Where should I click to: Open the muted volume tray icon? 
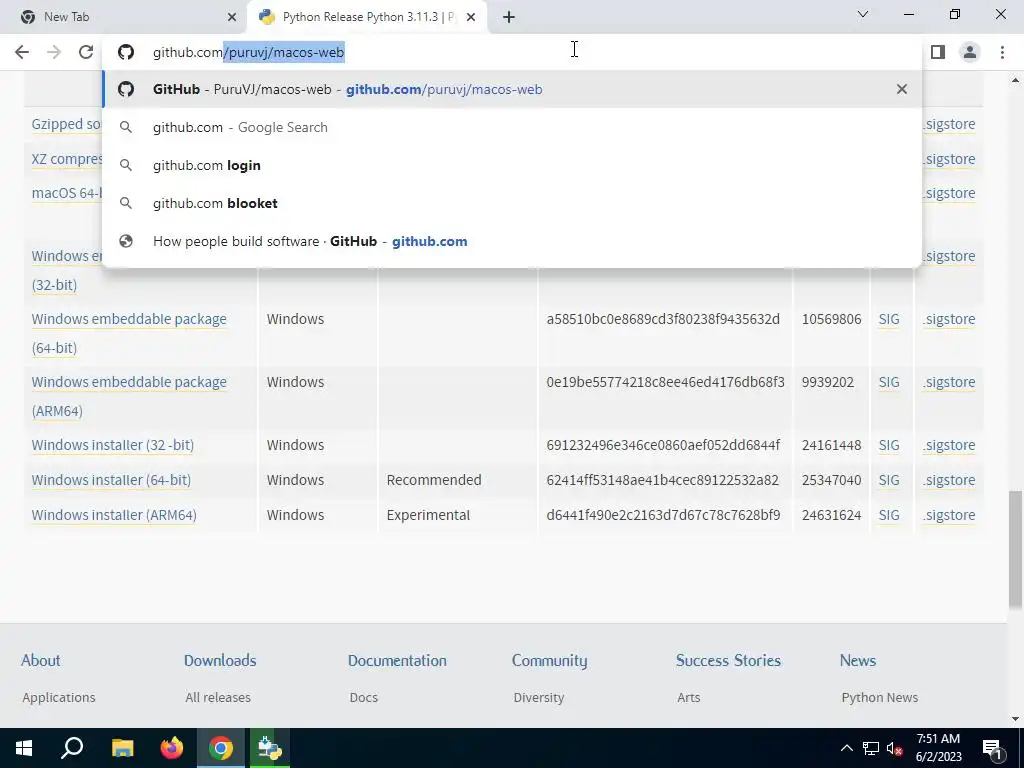coord(895,748)
